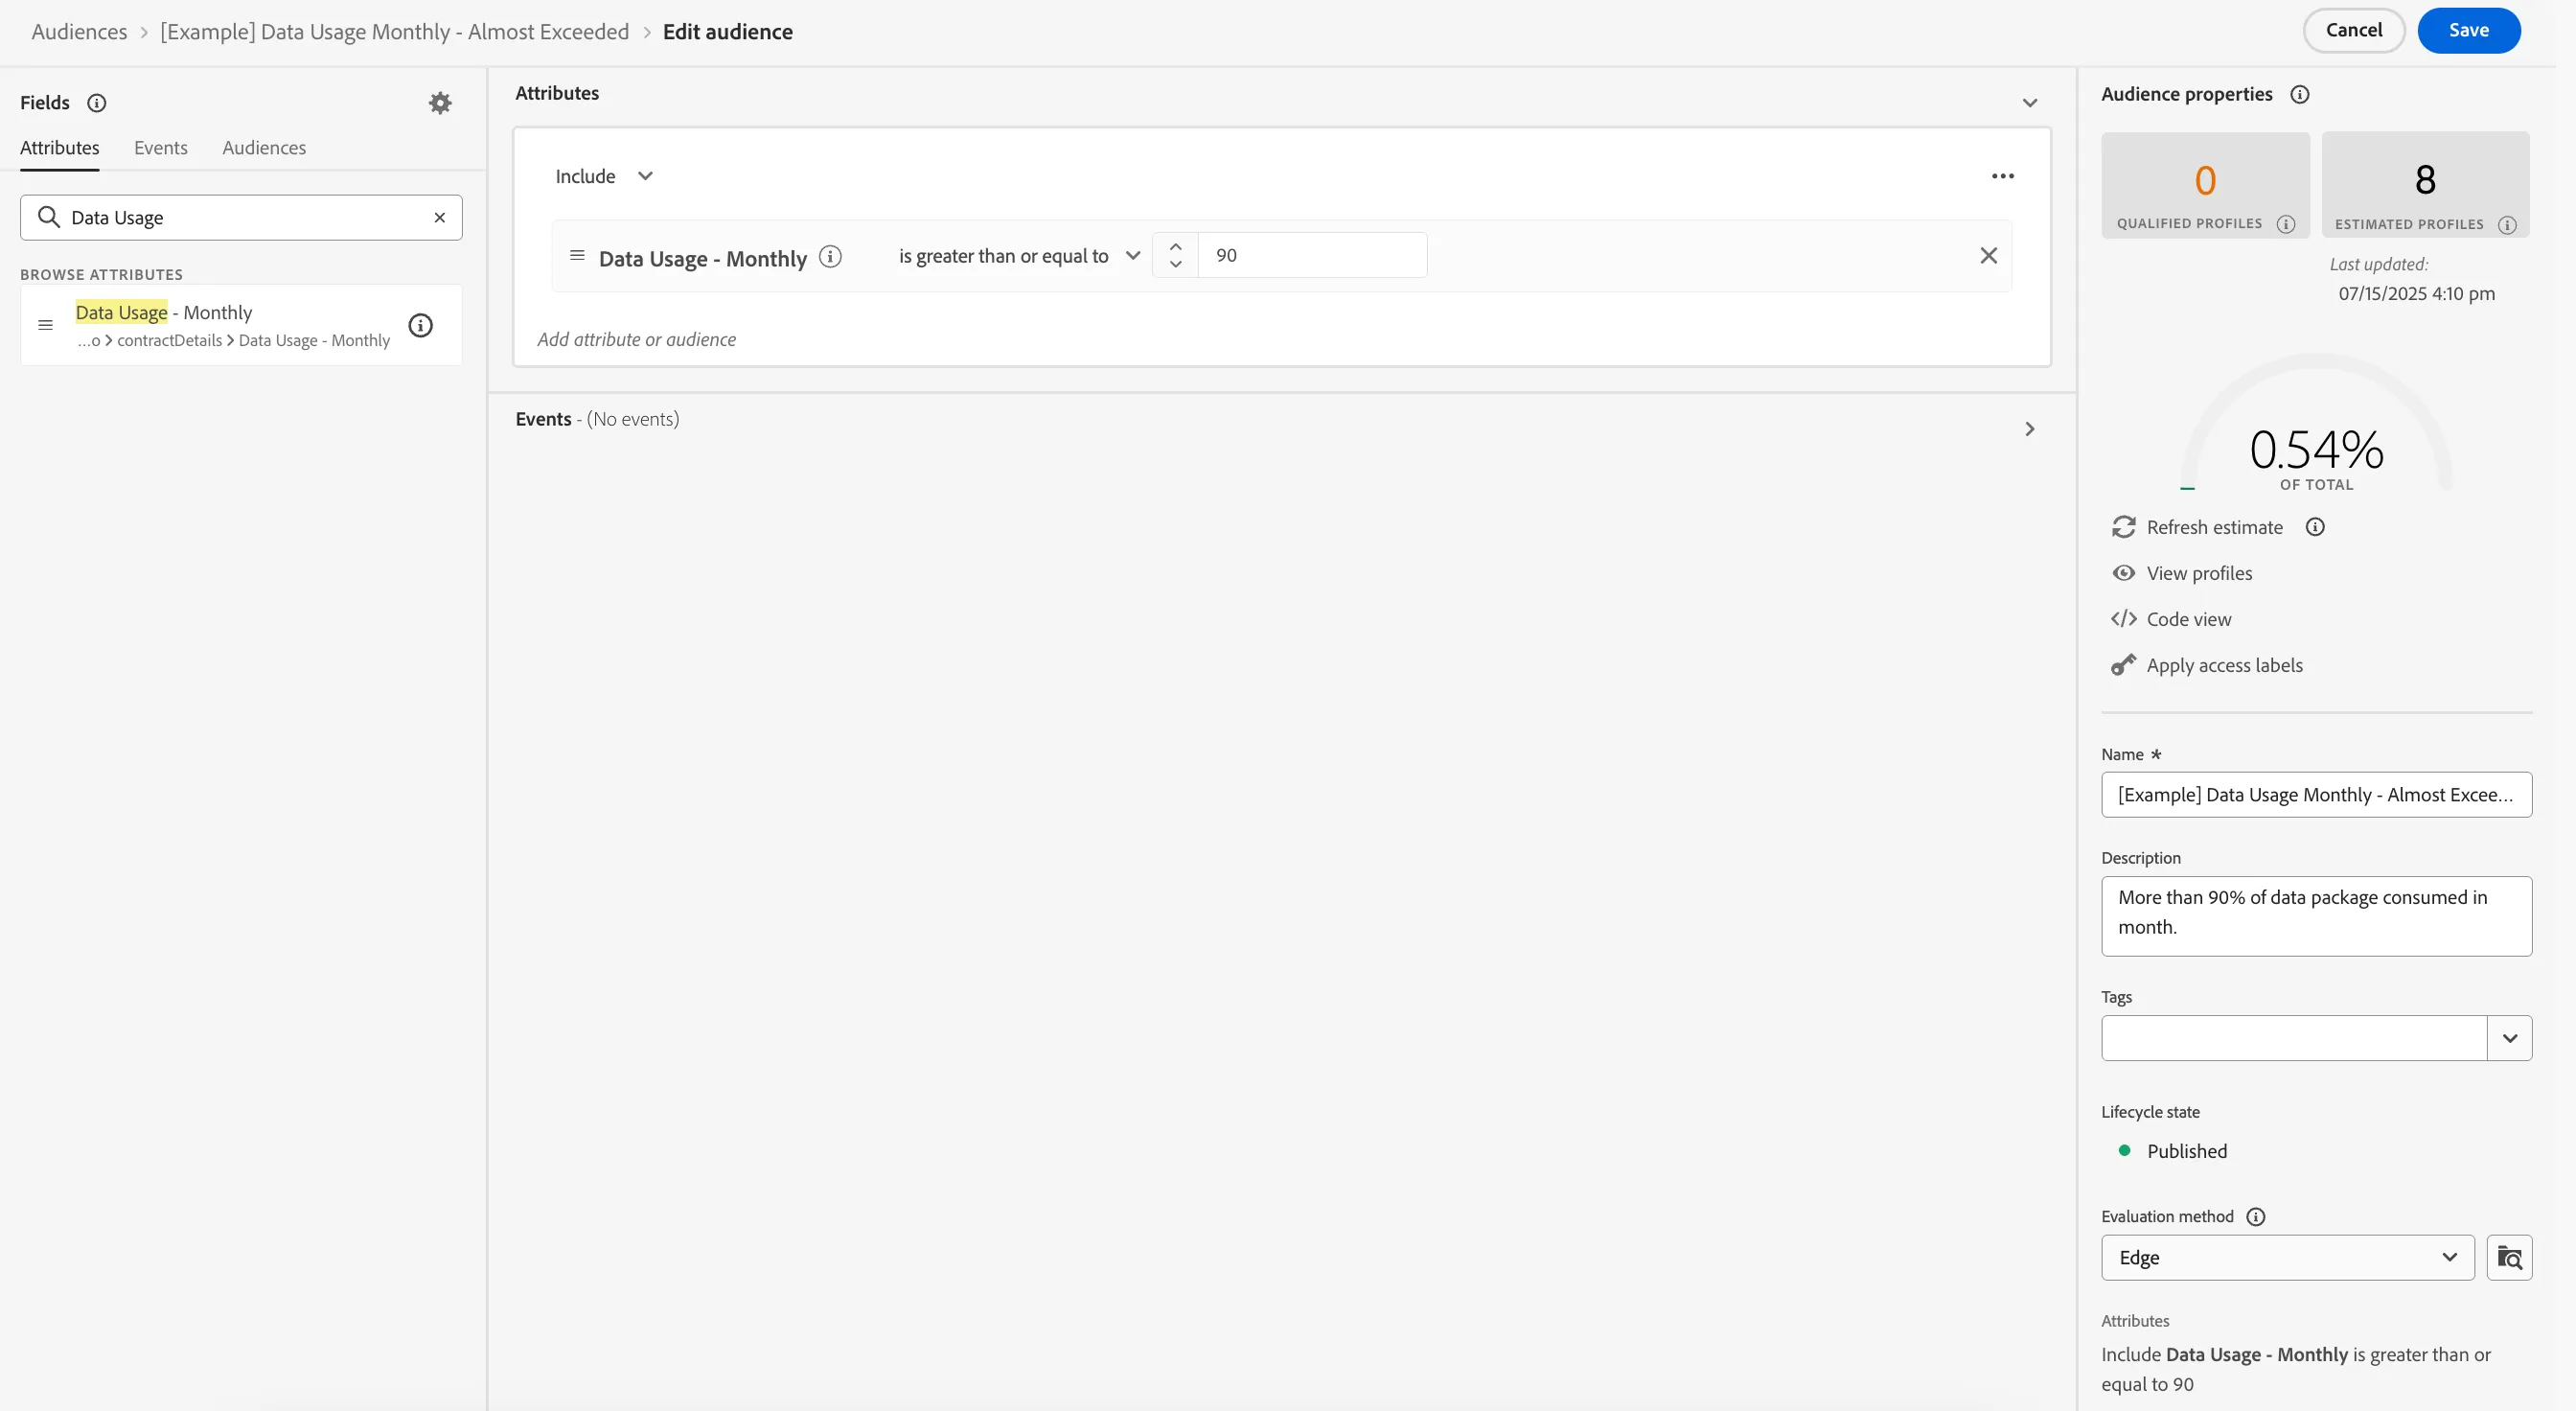Open the Tags dropdown

pos(2509,1038)
